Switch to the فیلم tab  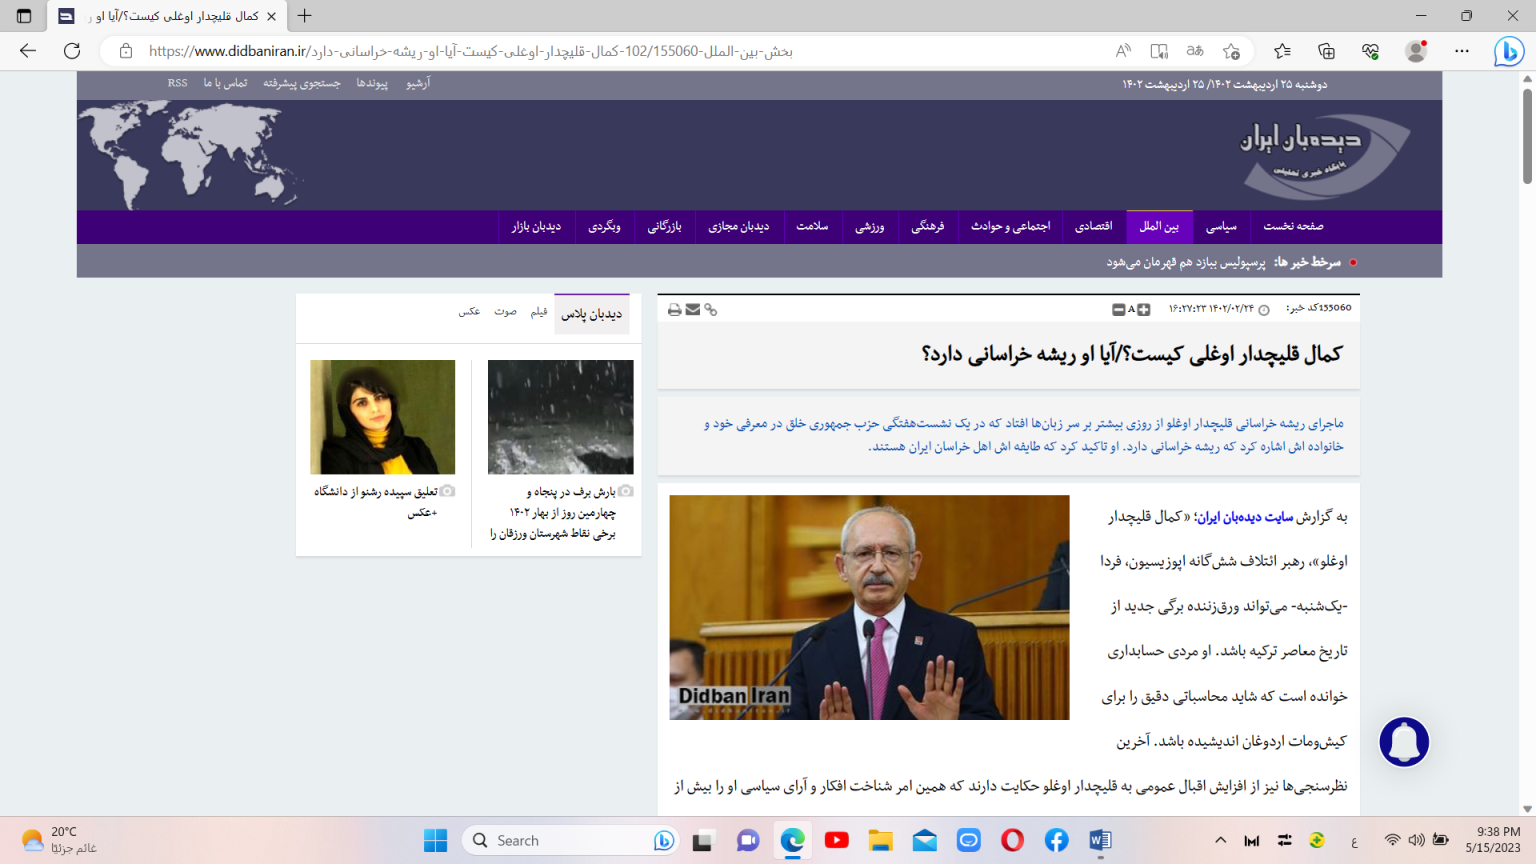point(539,312)
